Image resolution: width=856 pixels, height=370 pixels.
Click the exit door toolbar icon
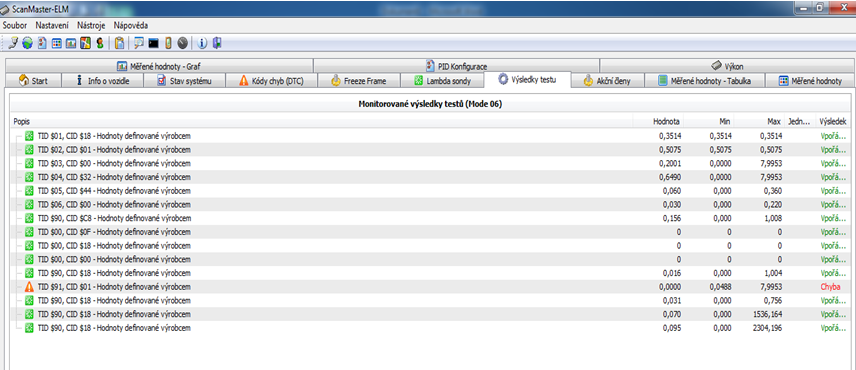click(x=217, y=43)
